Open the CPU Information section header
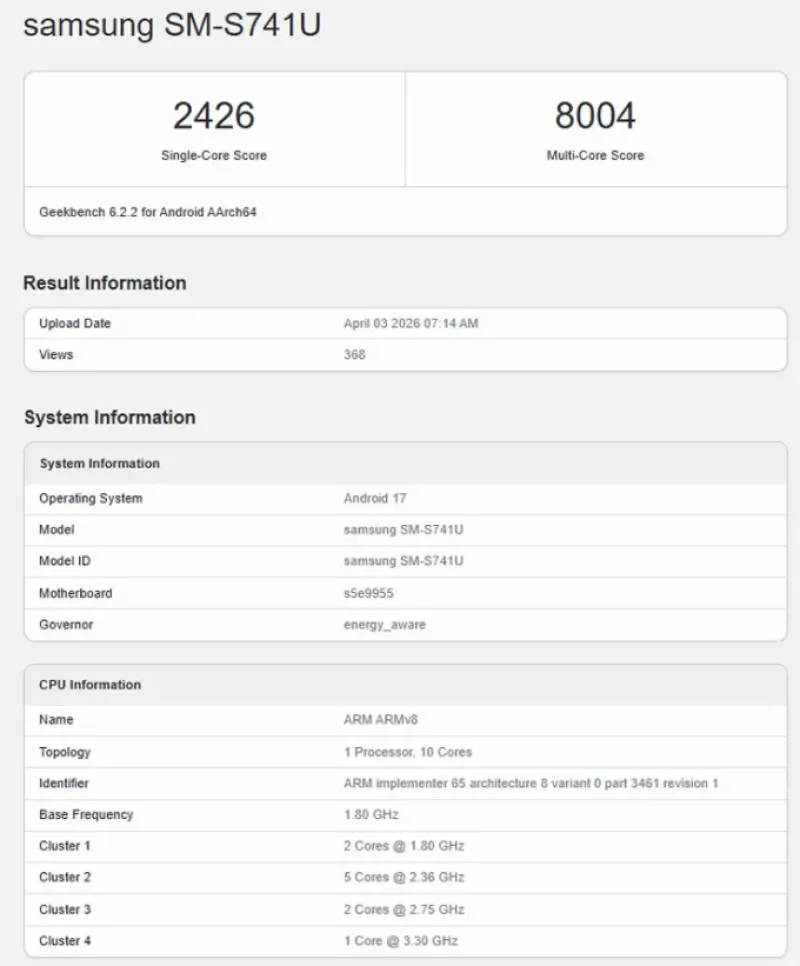Image resolution: width=800 pixels, height=966 pixels. 91,685
